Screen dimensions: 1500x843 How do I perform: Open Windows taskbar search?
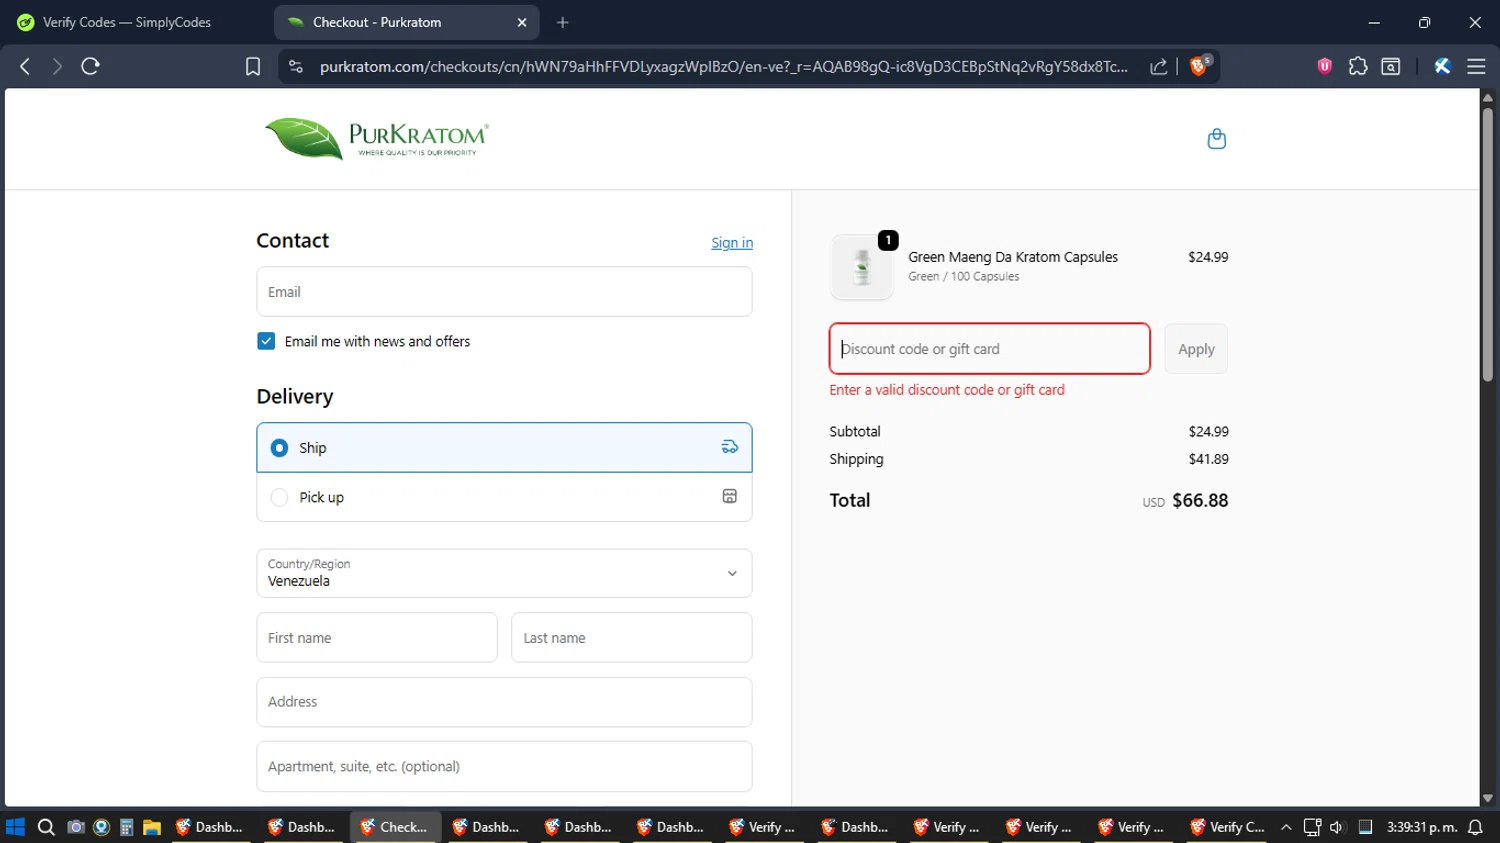pyautogui.click(x=46, y=827)
